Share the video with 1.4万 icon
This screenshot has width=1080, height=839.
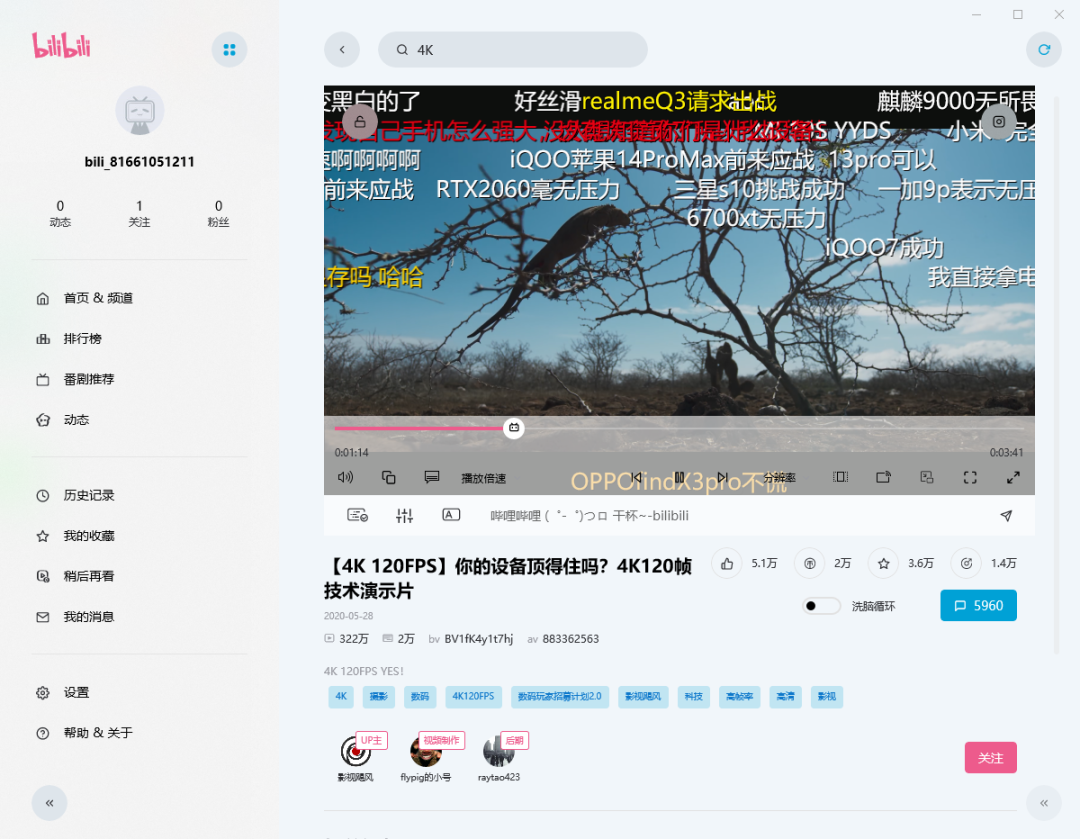pyautogui.click(x=966, y=564)
